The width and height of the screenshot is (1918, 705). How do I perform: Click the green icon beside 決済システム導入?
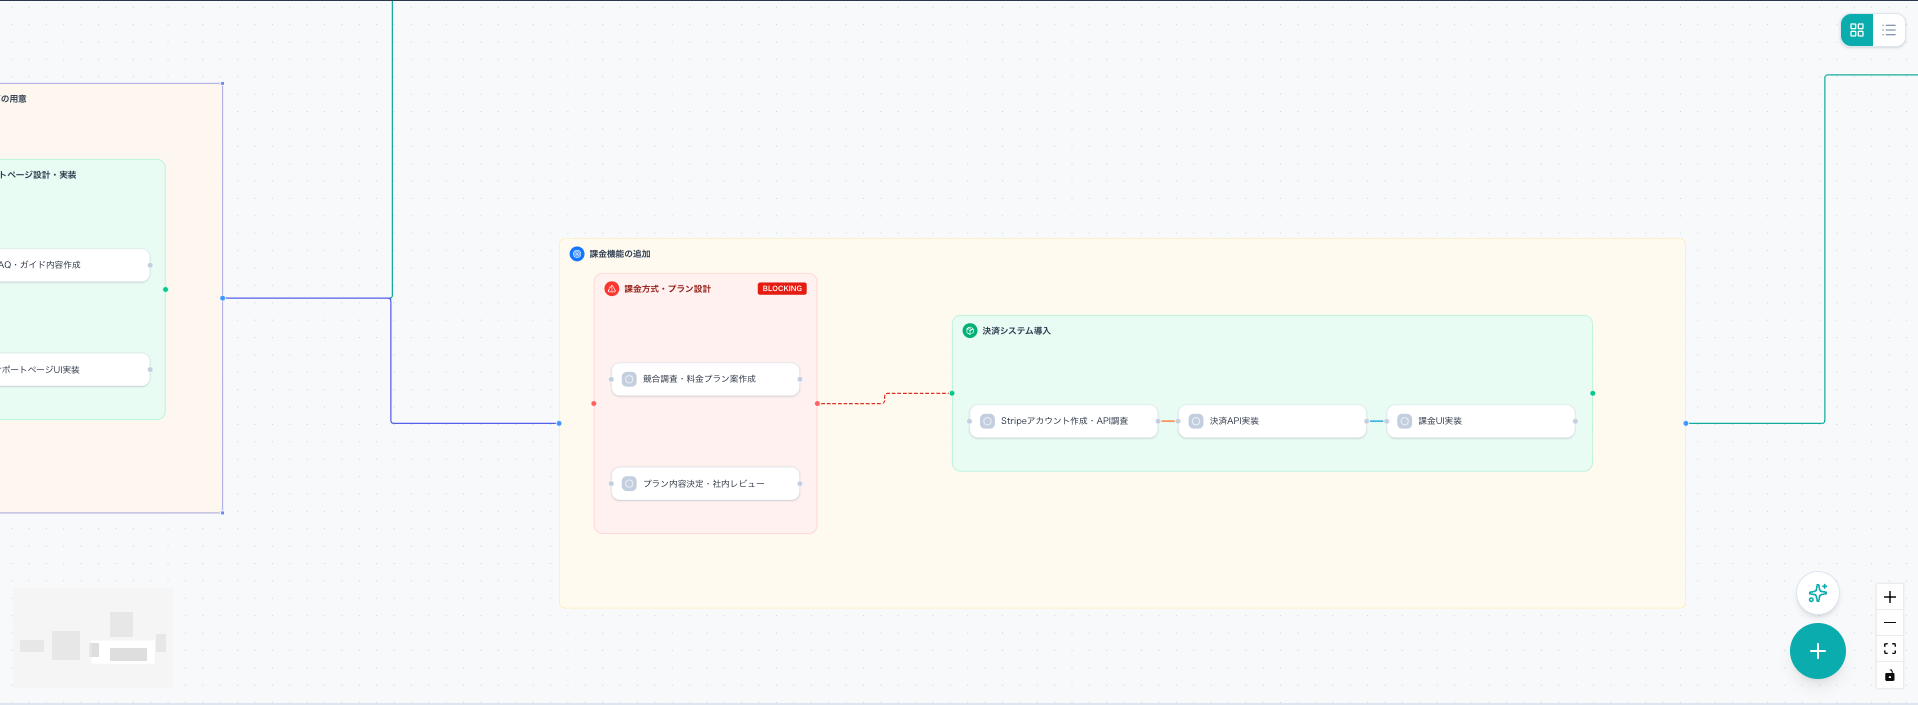pyautogui.click(x=969, y=331)
